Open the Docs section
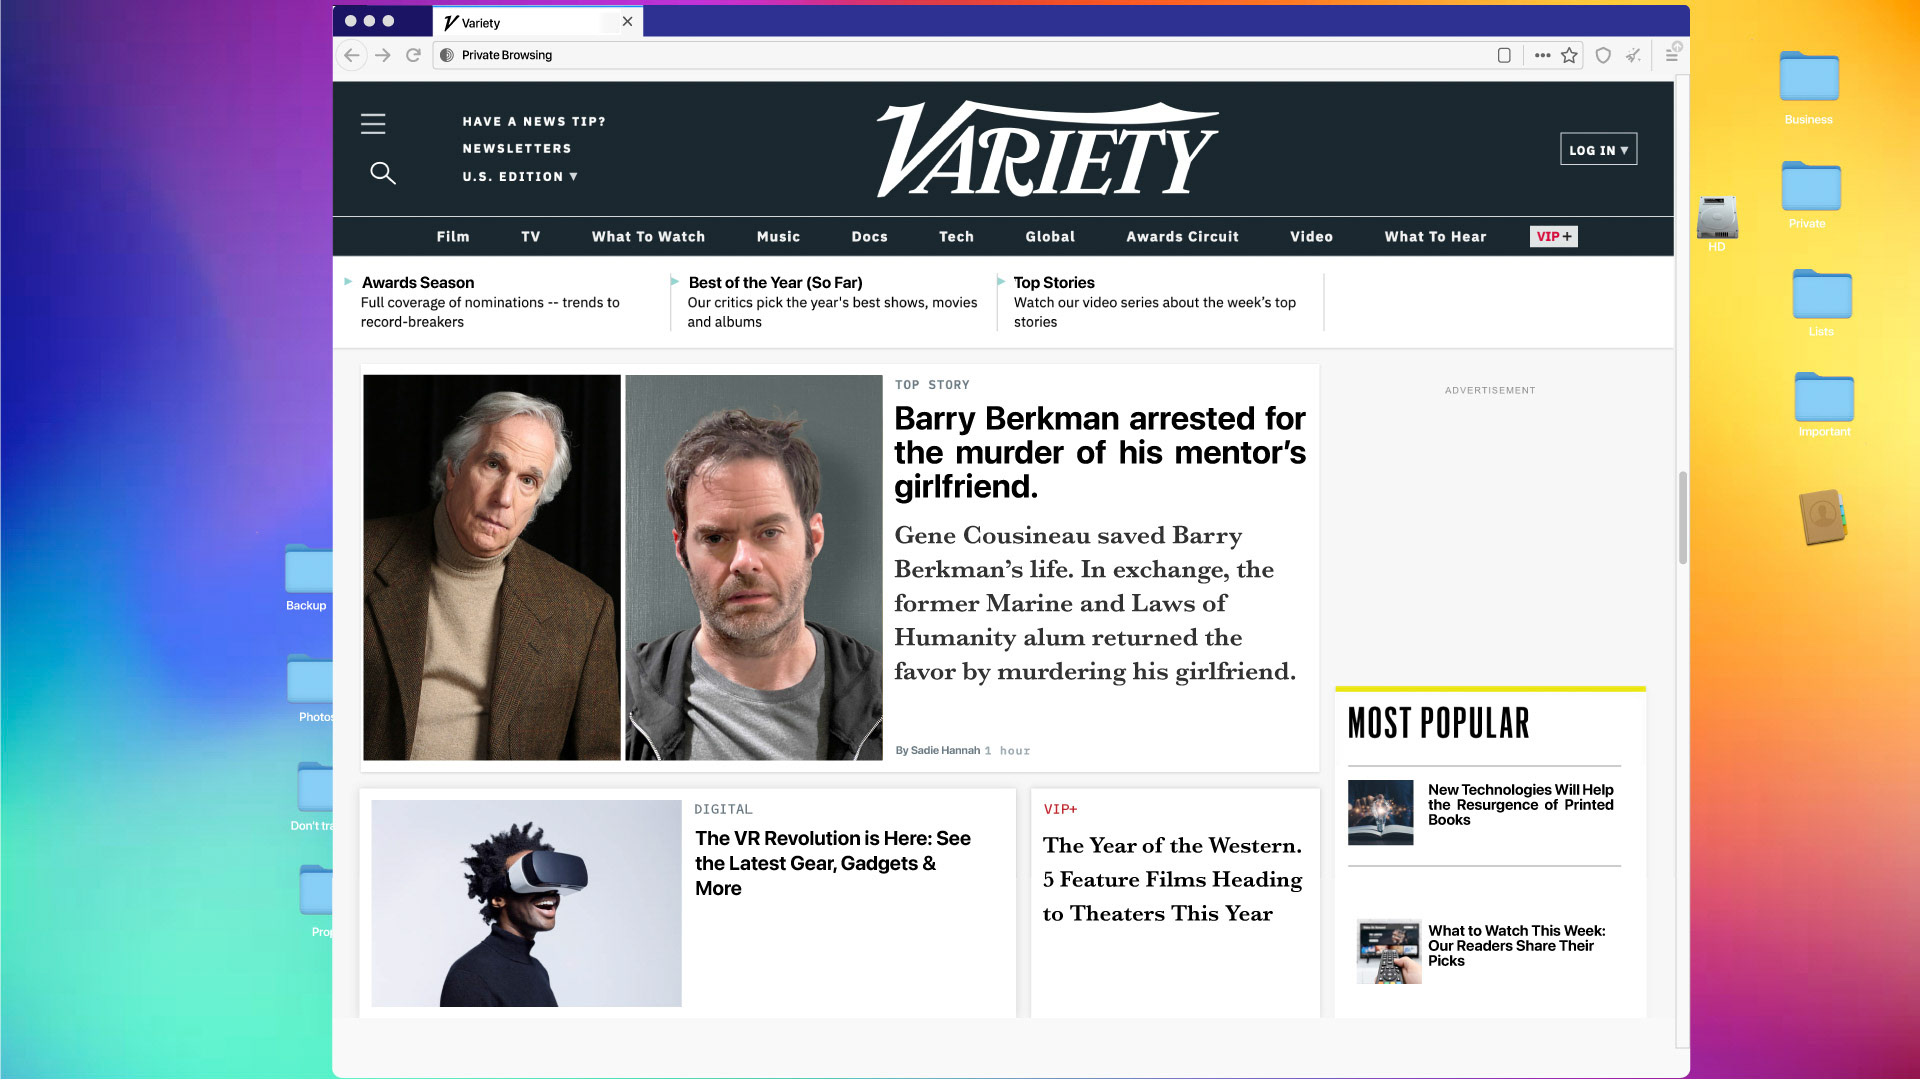The image size is (1920, 1080). pyautogui.click(x=869, y=237)
